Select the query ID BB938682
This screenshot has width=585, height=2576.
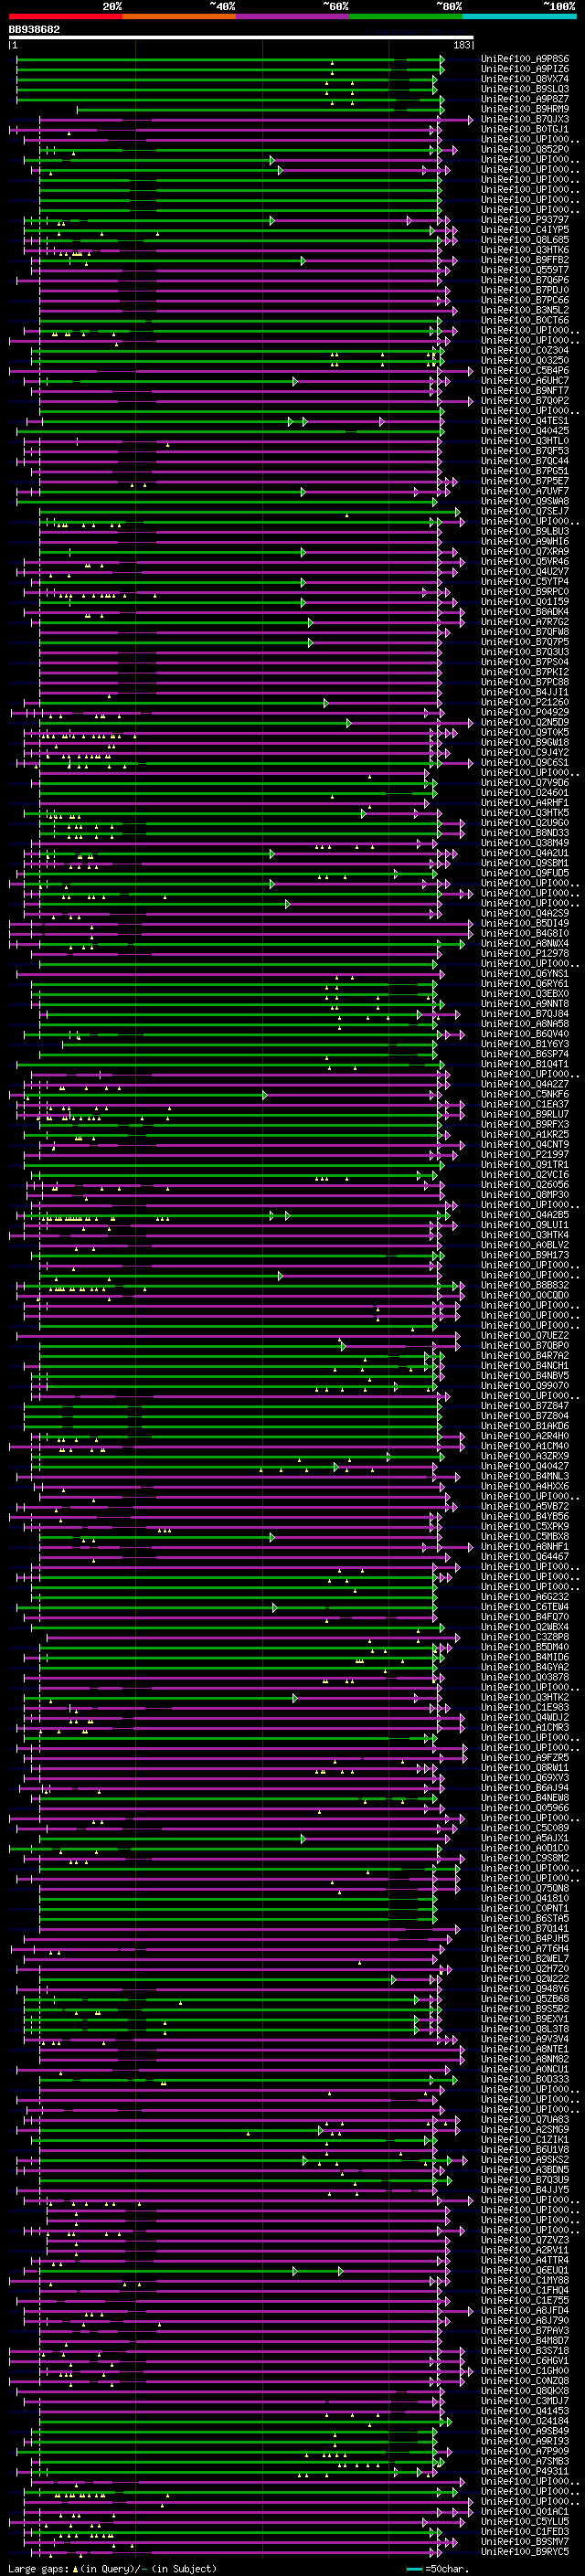34,30
